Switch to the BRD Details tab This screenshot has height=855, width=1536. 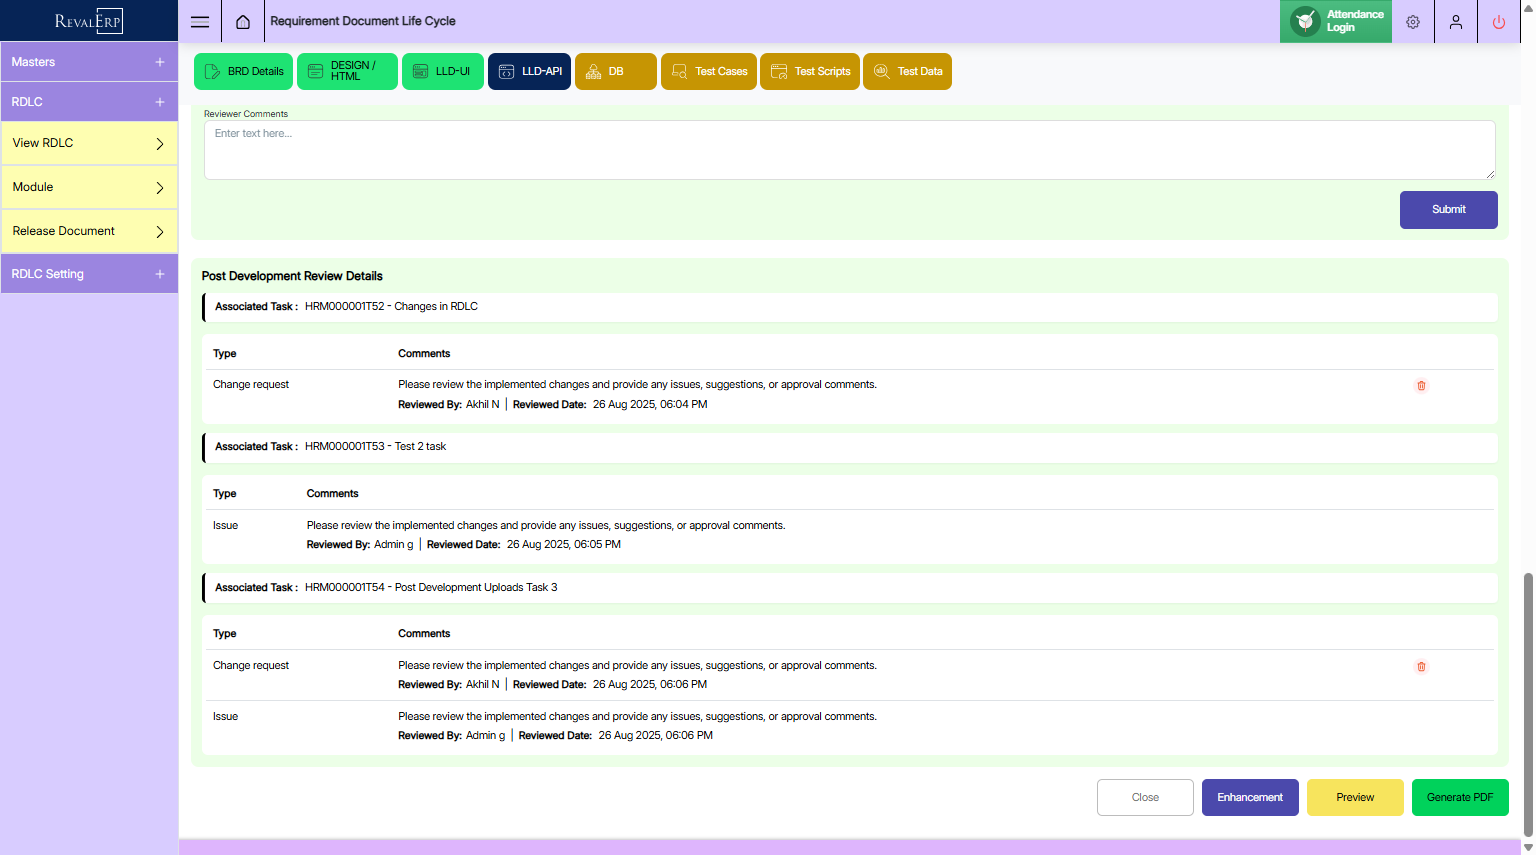(244, 72)
